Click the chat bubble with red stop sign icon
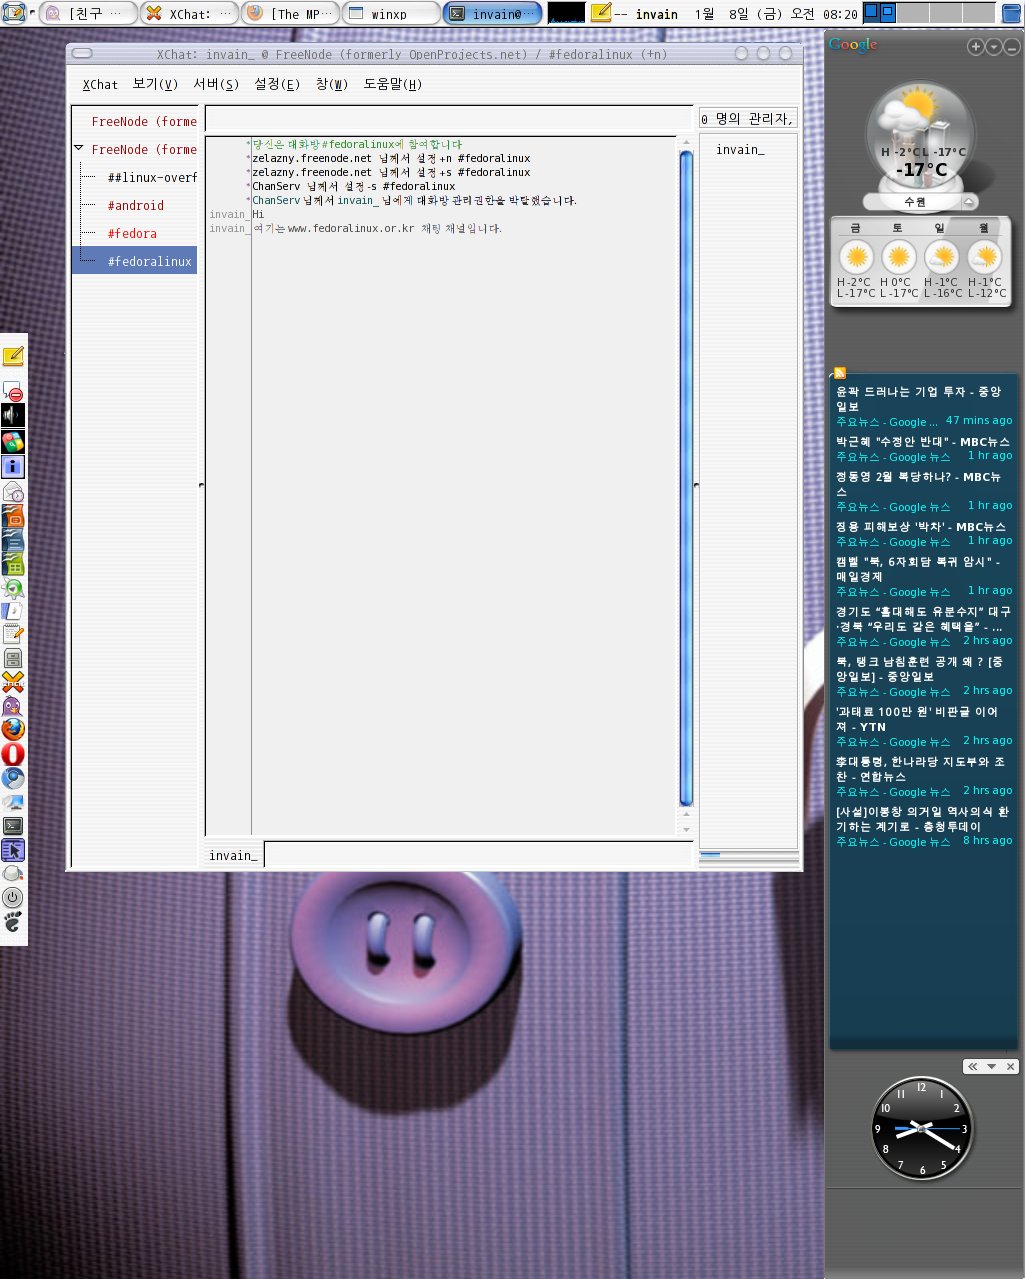The image size is (1025, 1279). tap(13, 390)
